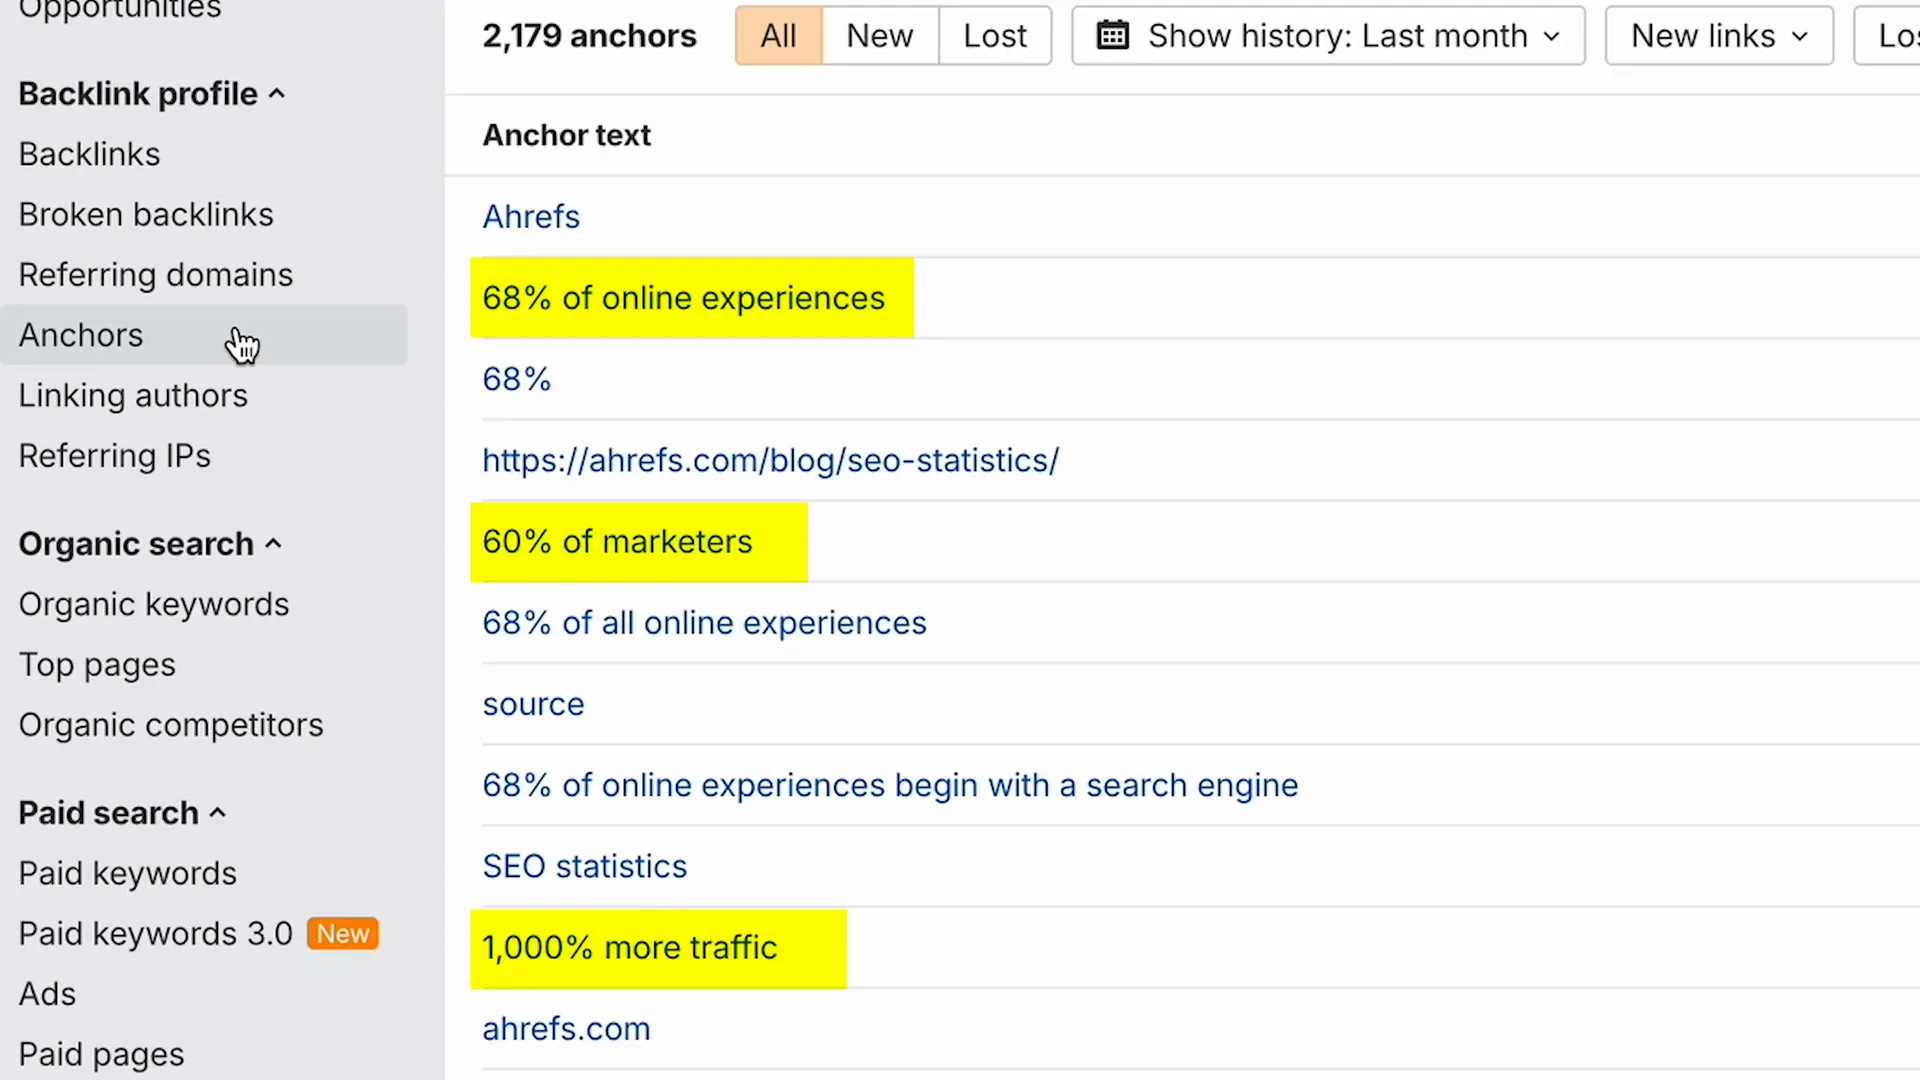Open the "60% of marketers" anchor link

[616, 542]
